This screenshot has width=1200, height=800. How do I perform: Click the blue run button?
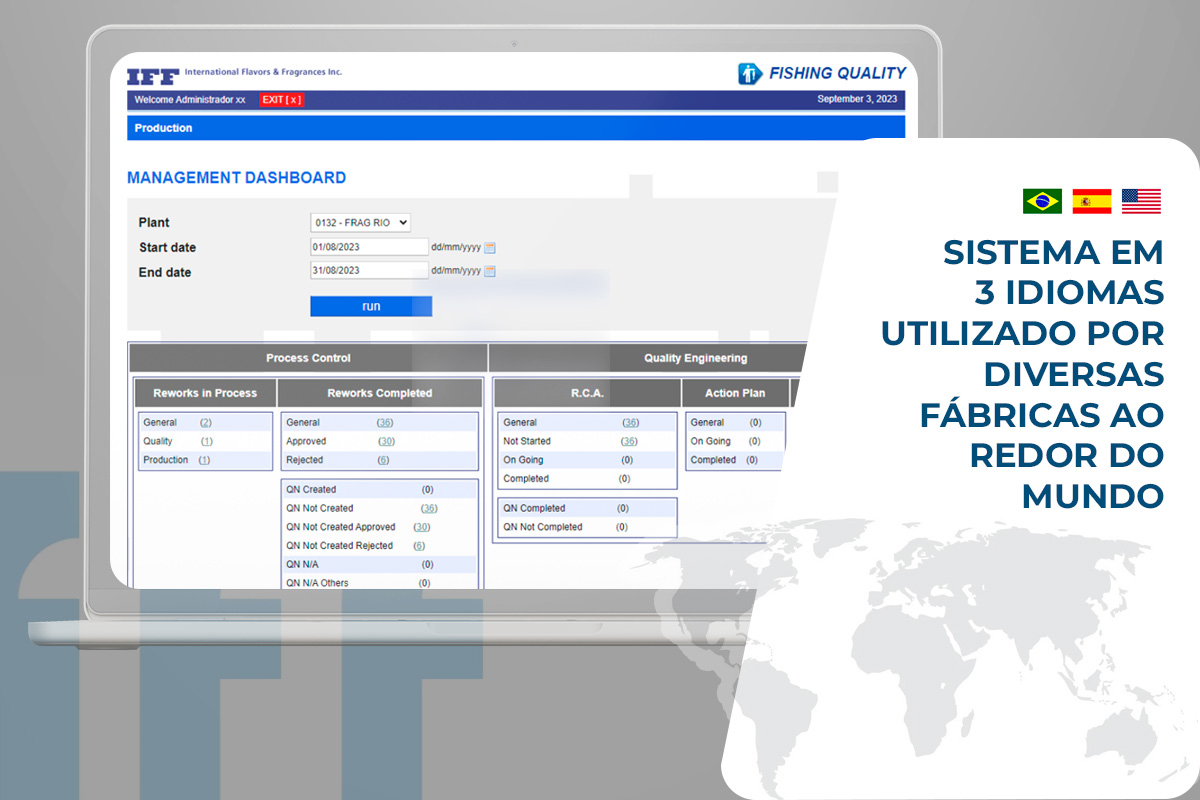[371, 306]
